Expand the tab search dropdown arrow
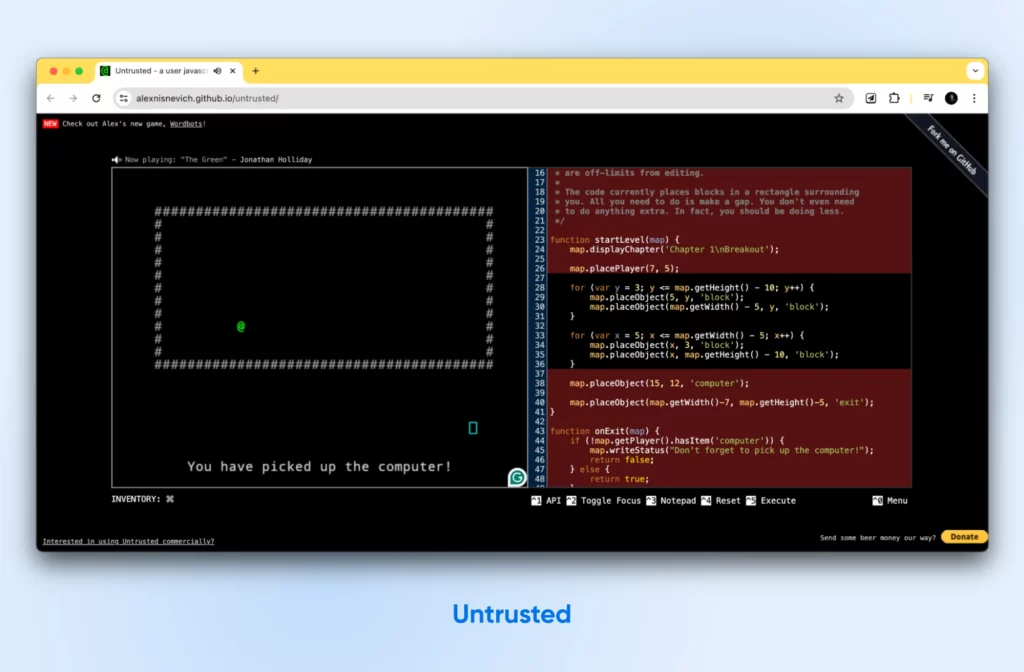The image size is (1024, 672). click(x=974, y=71)
